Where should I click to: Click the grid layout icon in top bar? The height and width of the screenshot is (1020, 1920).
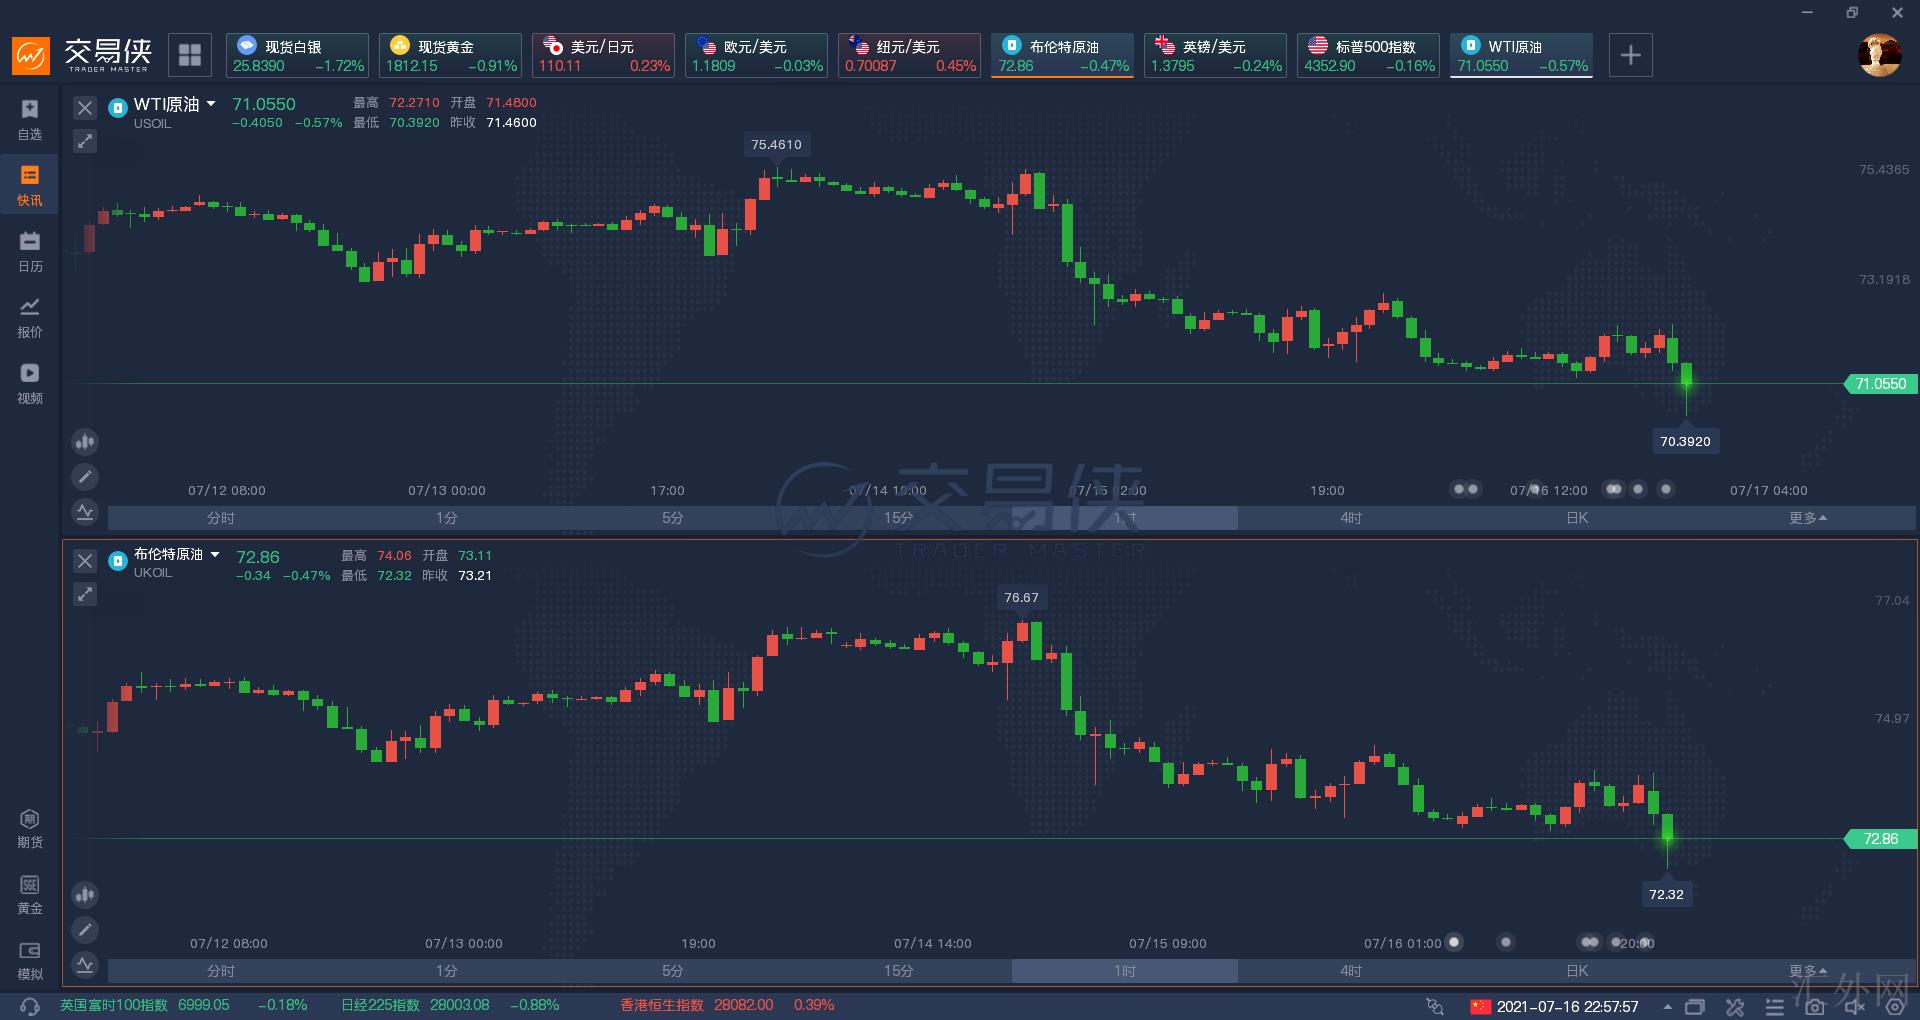190,55
